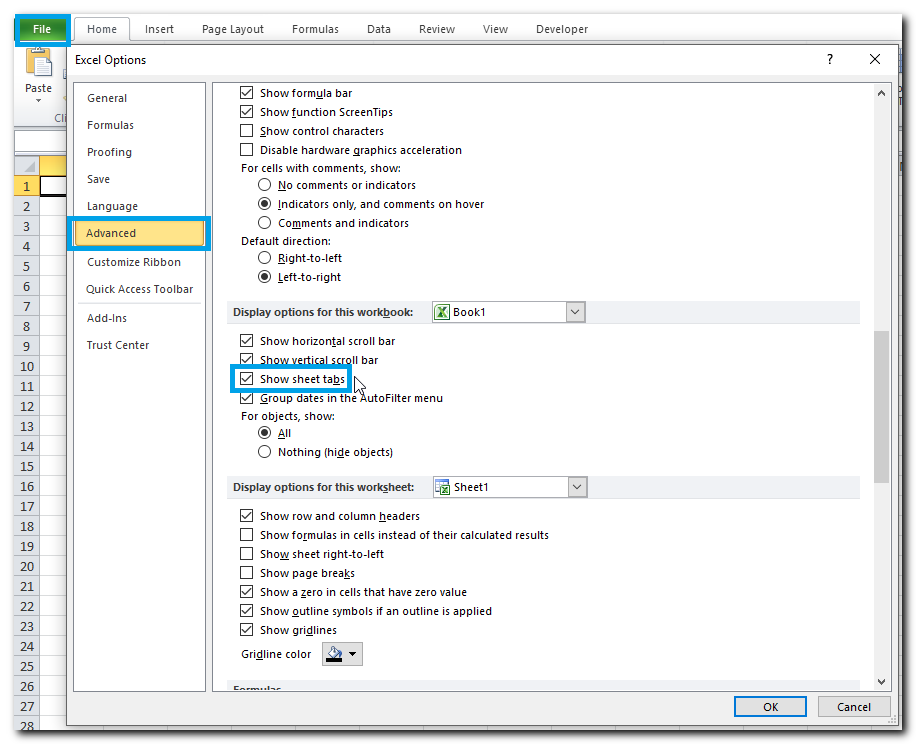Click the scroll down arrow in options panel
Viewport: 916px width, 744px height.
pos(881,681)
